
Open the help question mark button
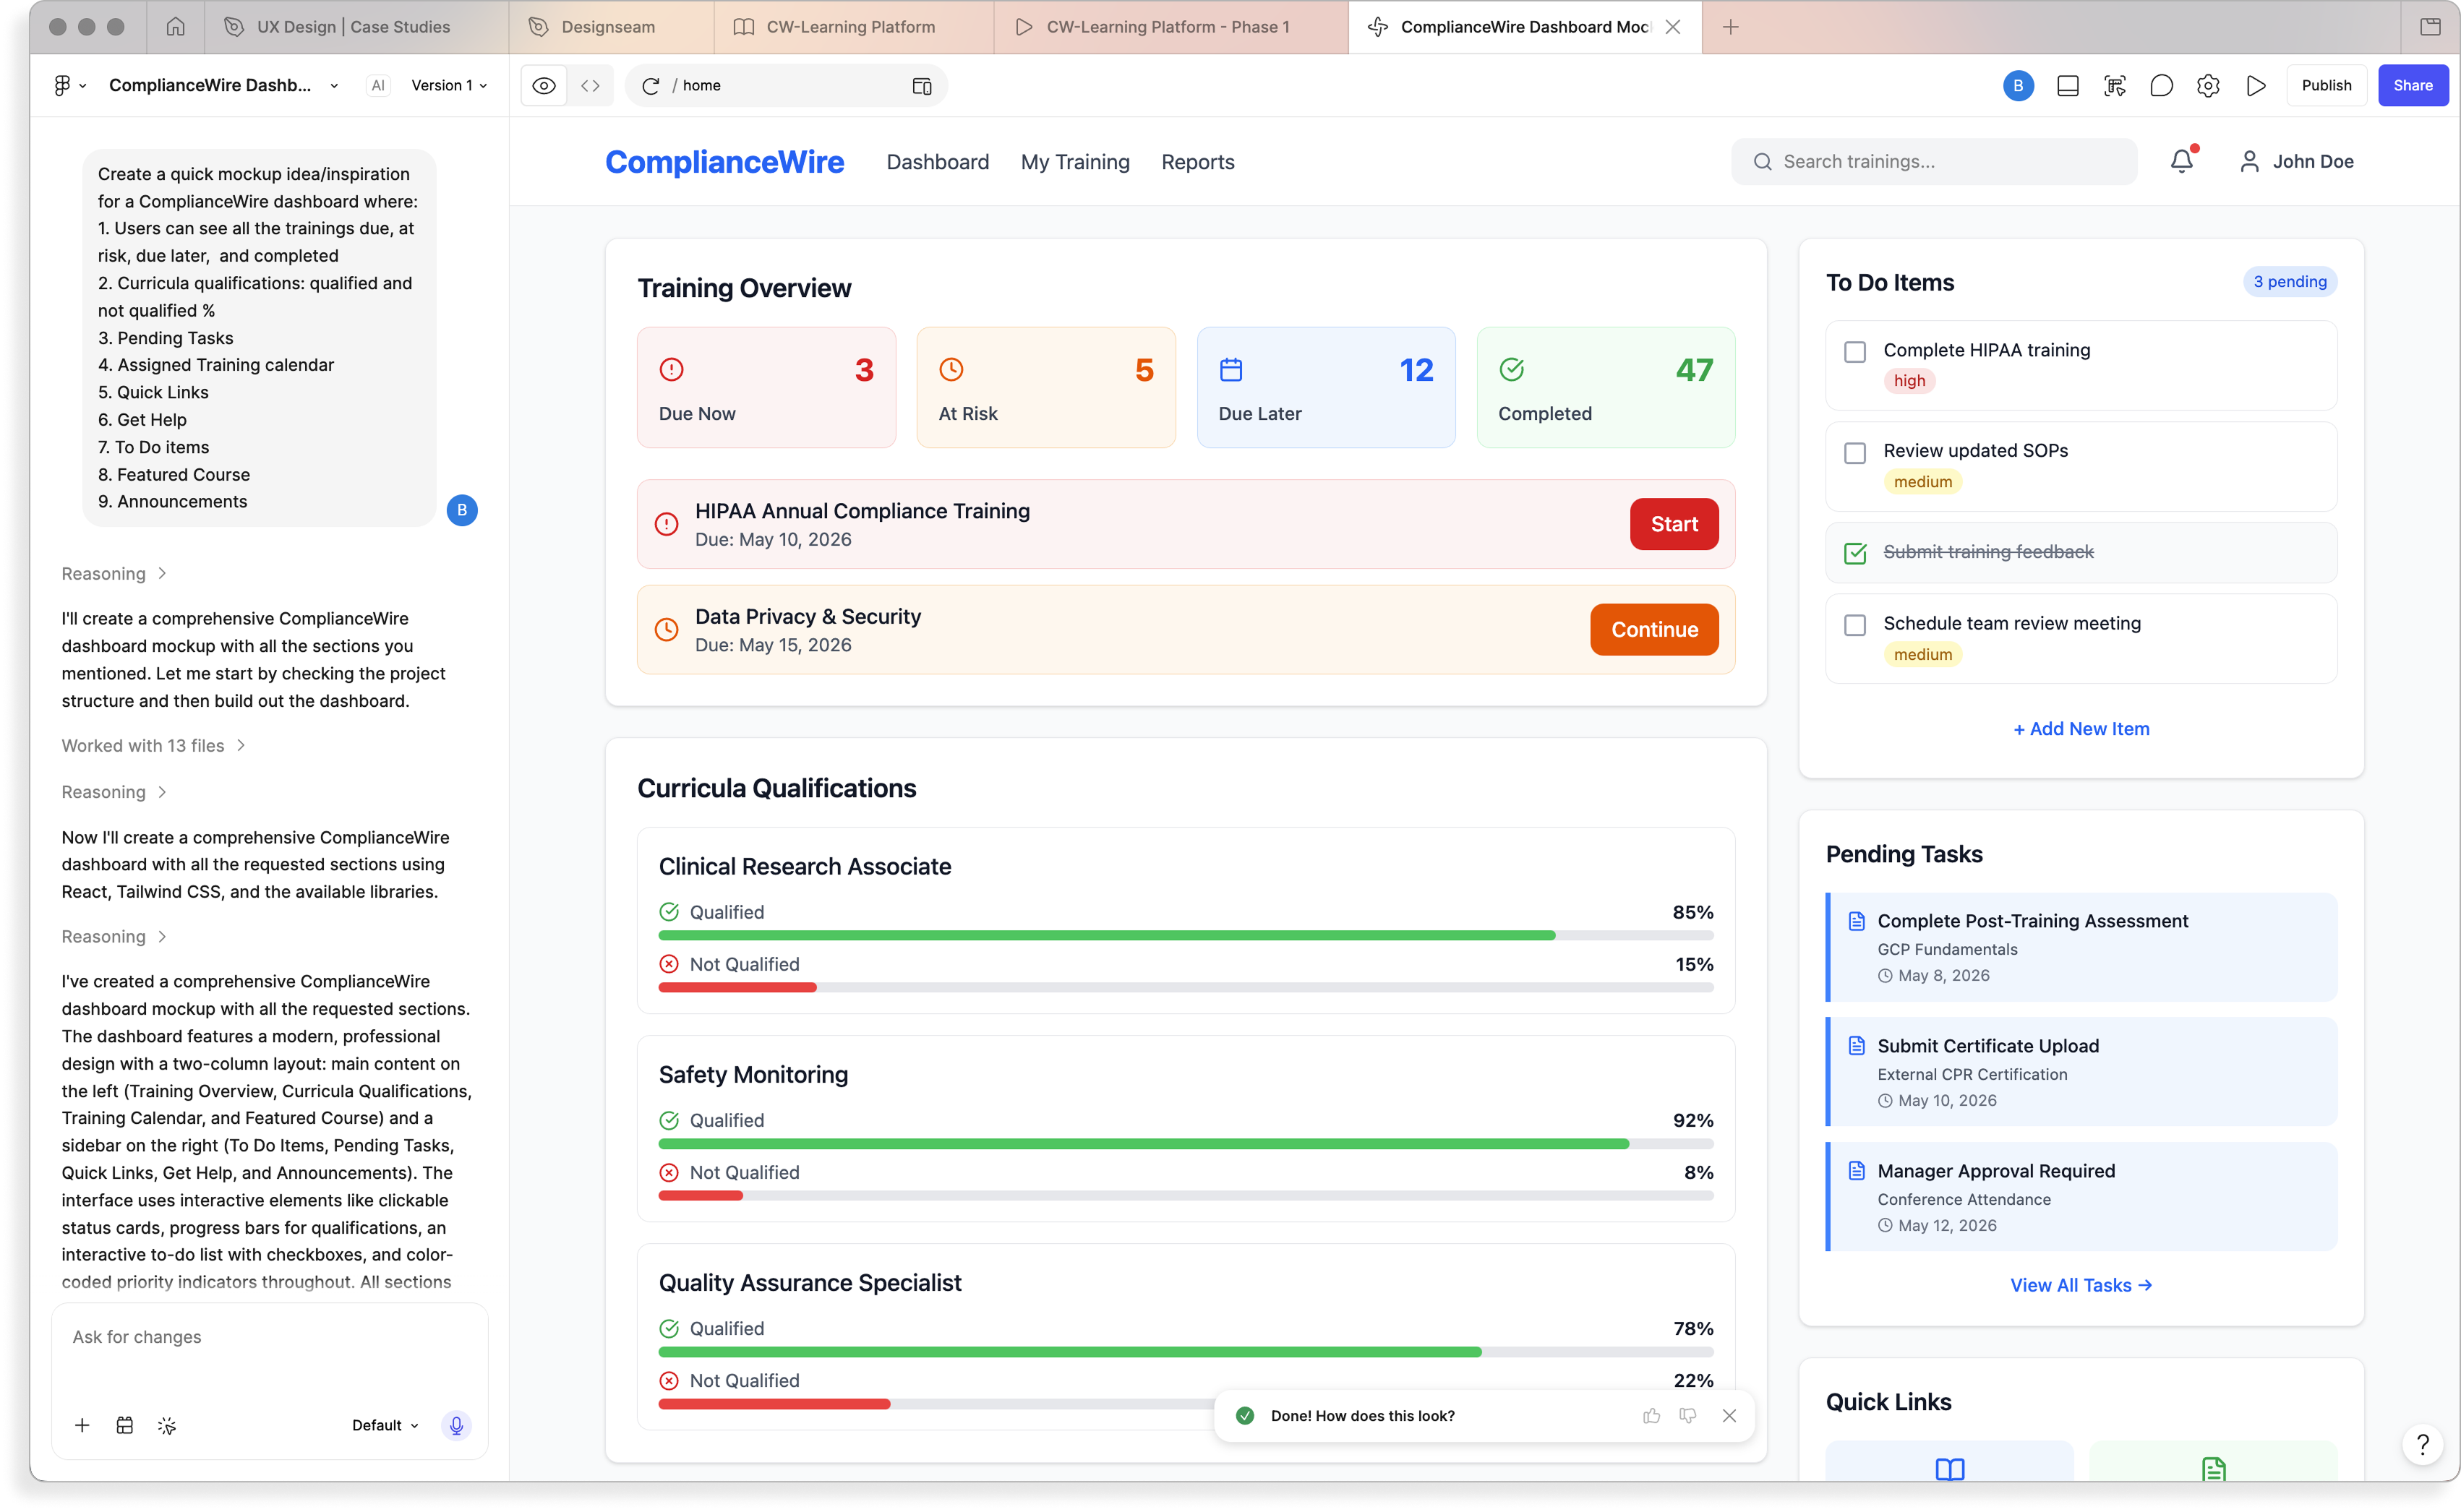coord(2422,1443)
